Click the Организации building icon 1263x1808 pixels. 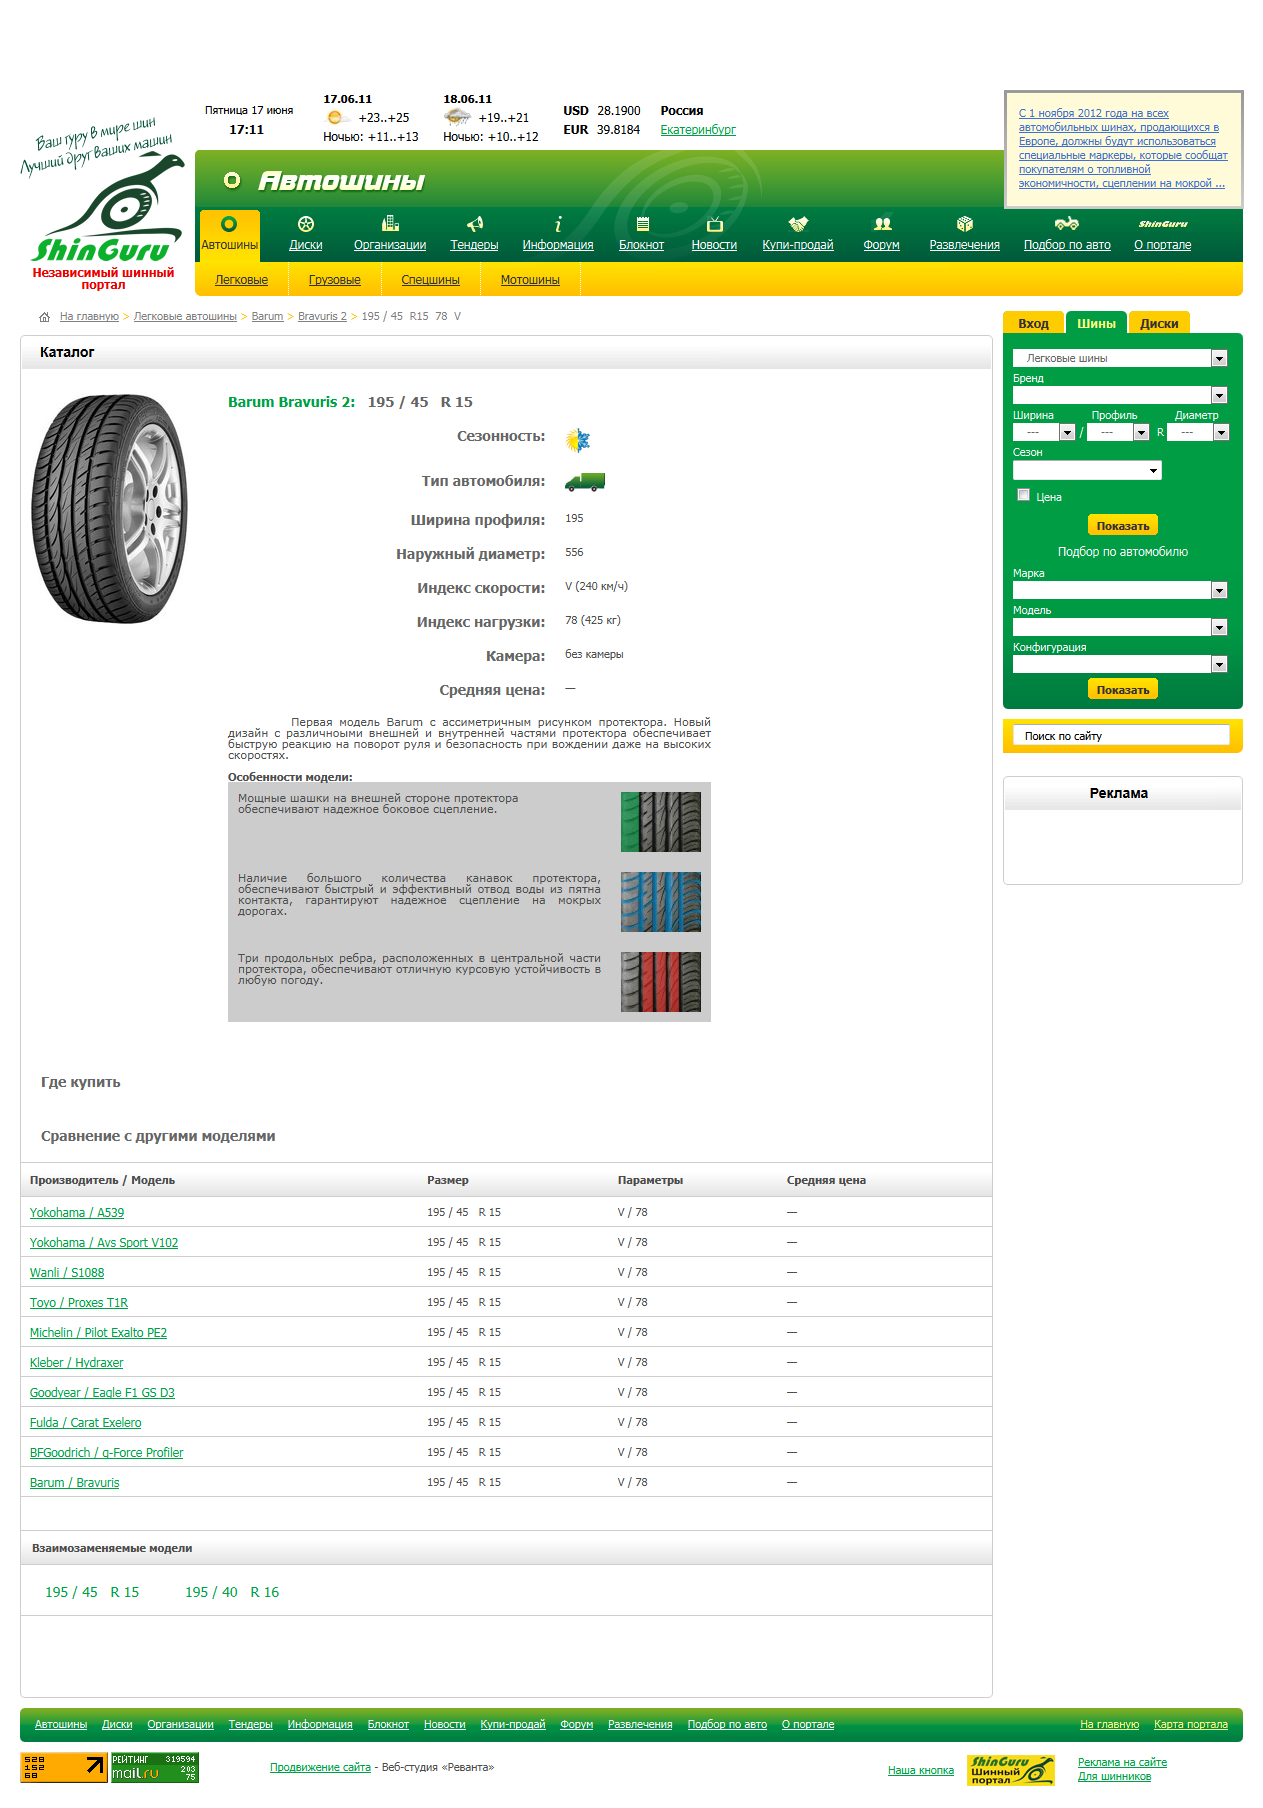pyautogui.click(x=390, y=223)
